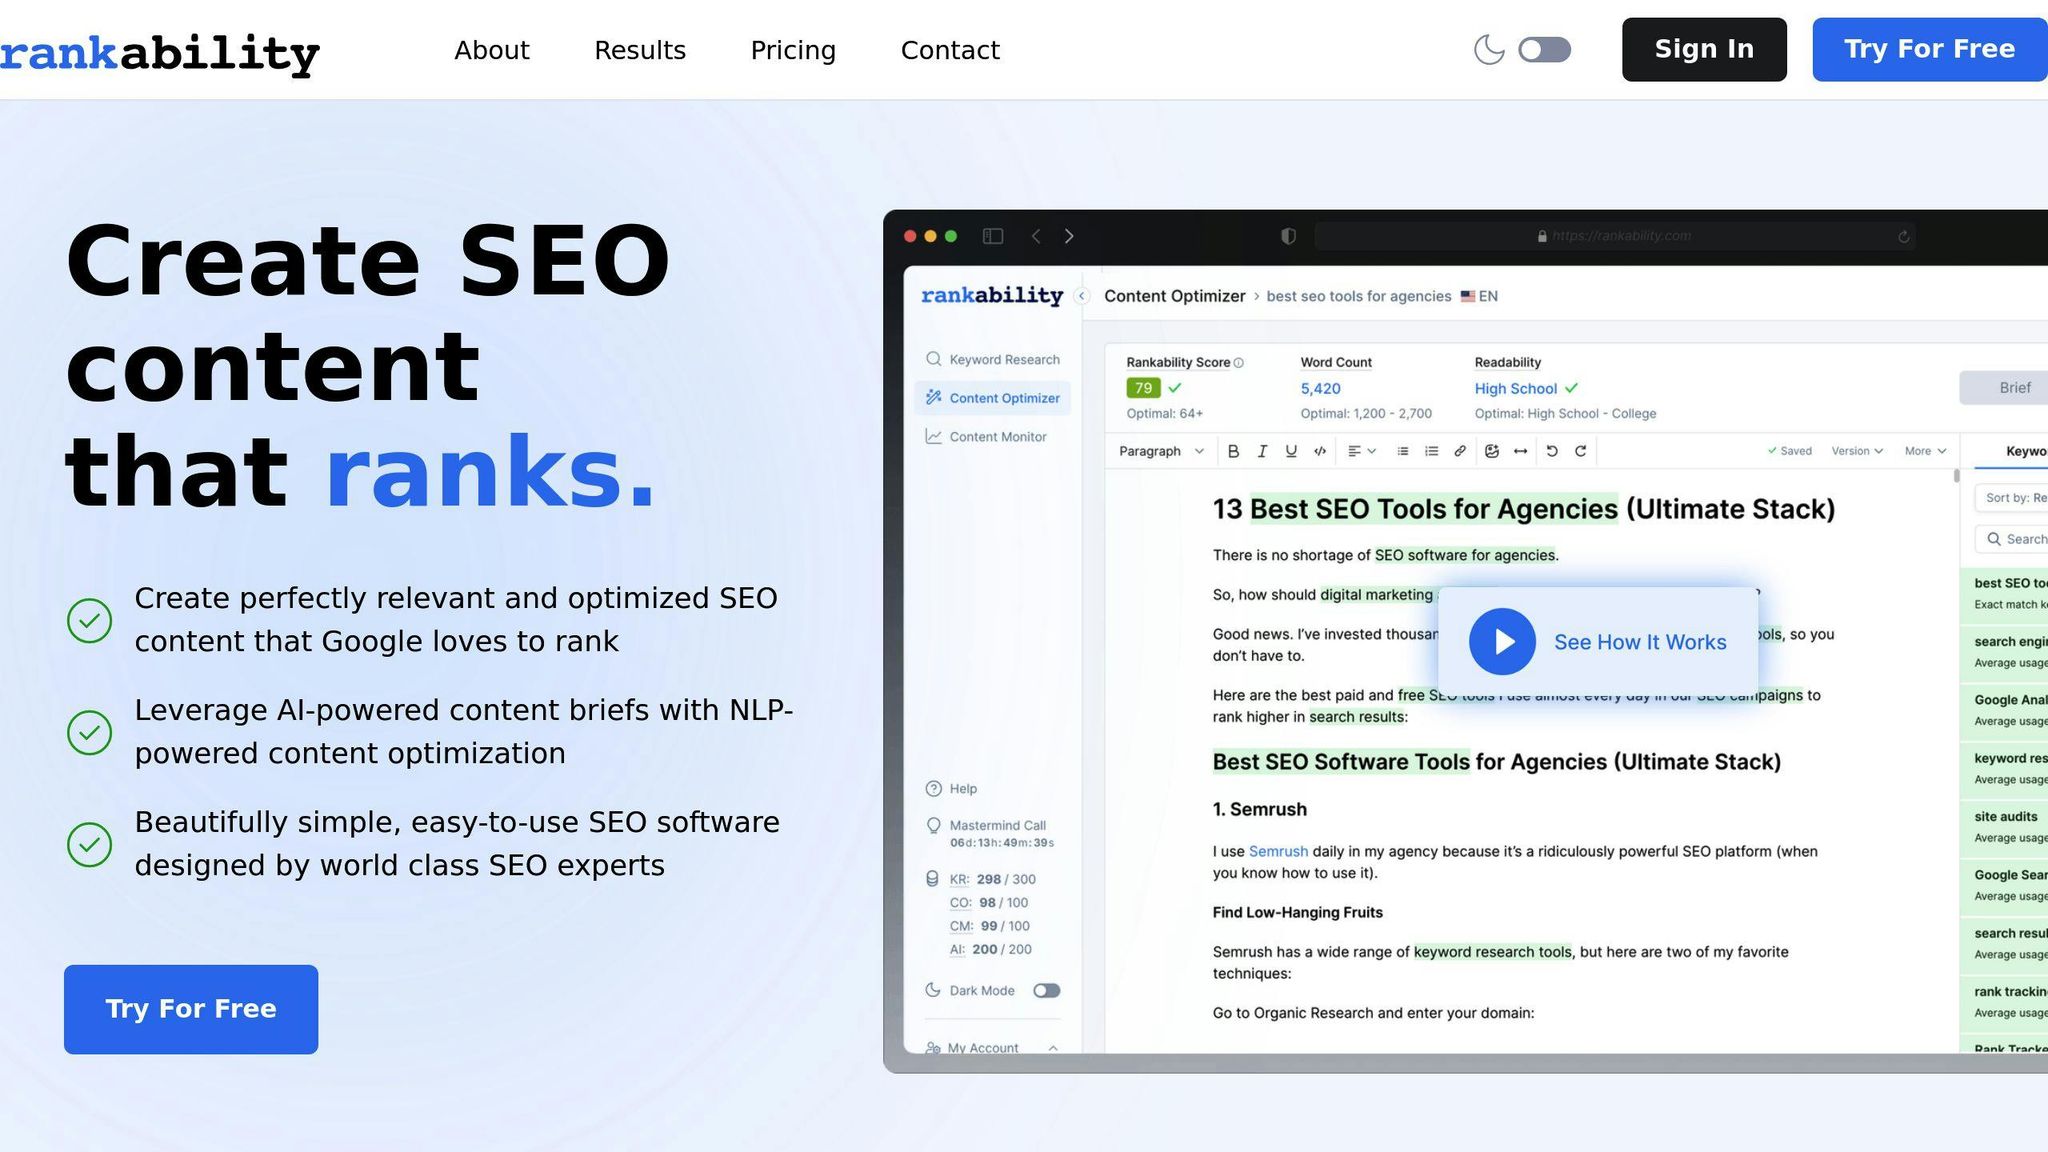
Task: Open the Sort by dropdown in keyword panel
Action: pyautogui.click(x=2011, y=498)
